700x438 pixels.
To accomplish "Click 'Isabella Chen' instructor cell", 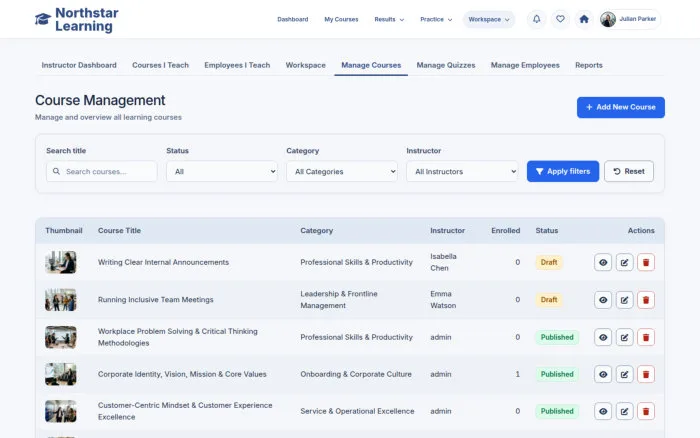I will coord(443,263).
